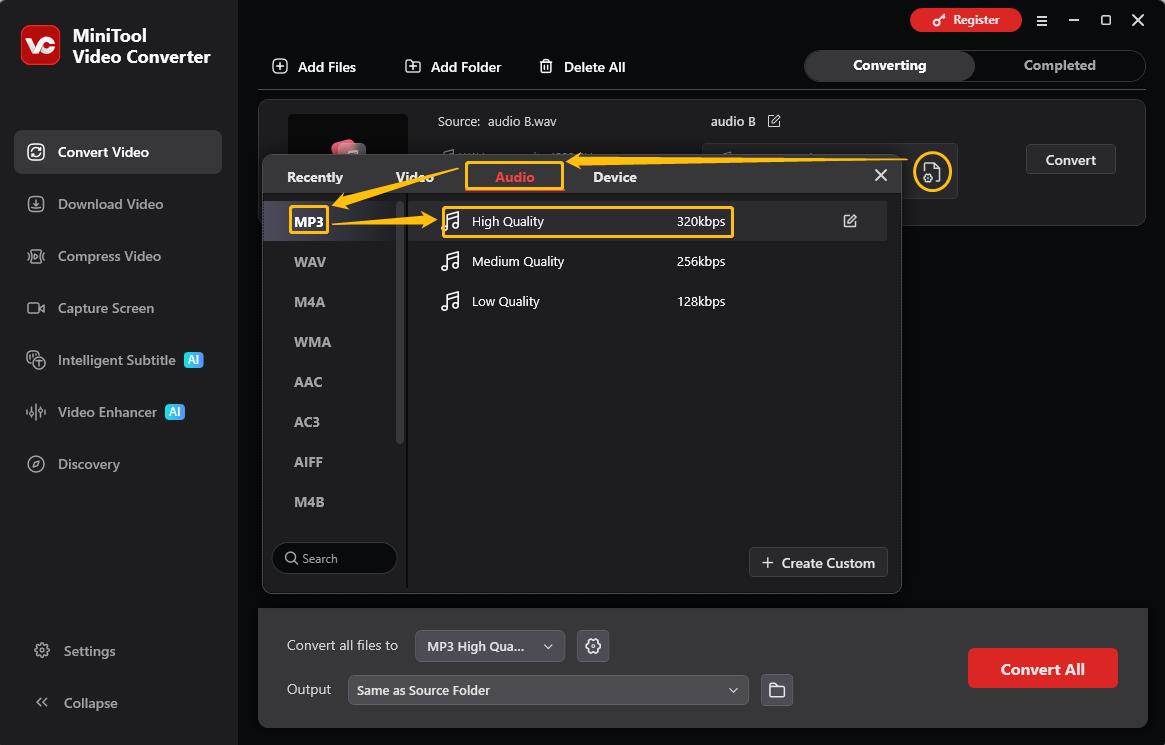This screenshot has width=1165, height=745.
Task: Open Settings in the sidebar
Action: (75, 651)
